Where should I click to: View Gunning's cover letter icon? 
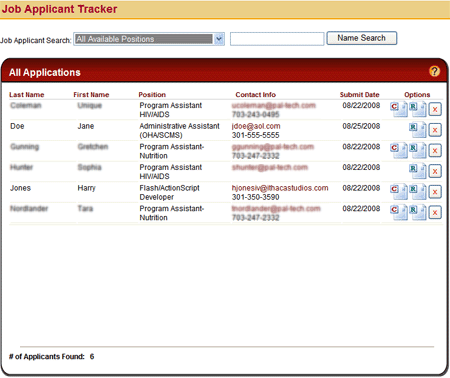pos(399,150)
